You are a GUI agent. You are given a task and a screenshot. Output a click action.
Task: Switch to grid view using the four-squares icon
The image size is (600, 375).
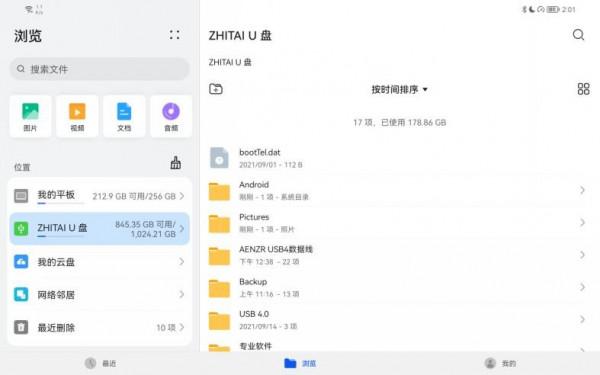(x=583, y=89)
